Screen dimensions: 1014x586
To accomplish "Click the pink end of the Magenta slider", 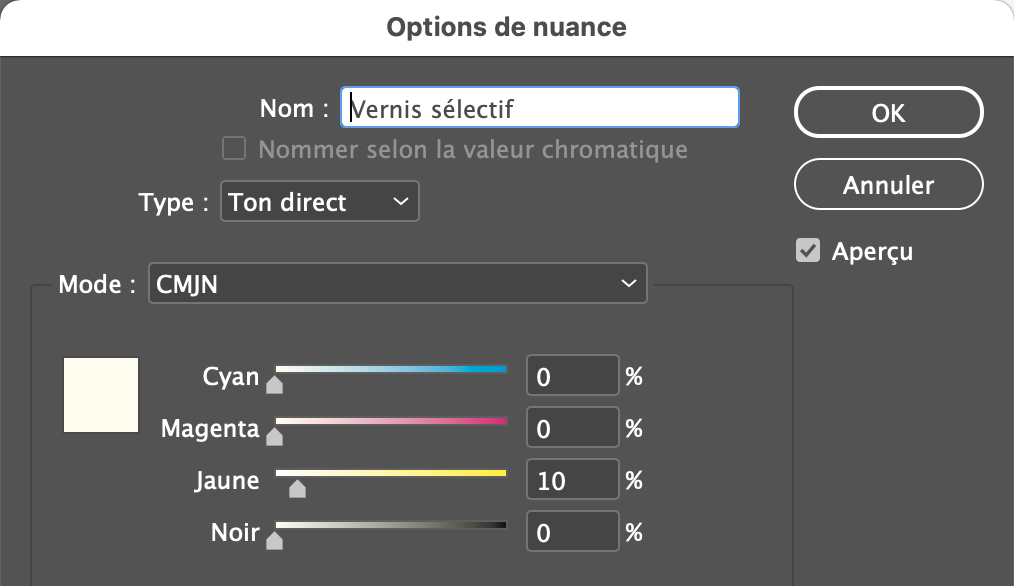I will point(500,422).
